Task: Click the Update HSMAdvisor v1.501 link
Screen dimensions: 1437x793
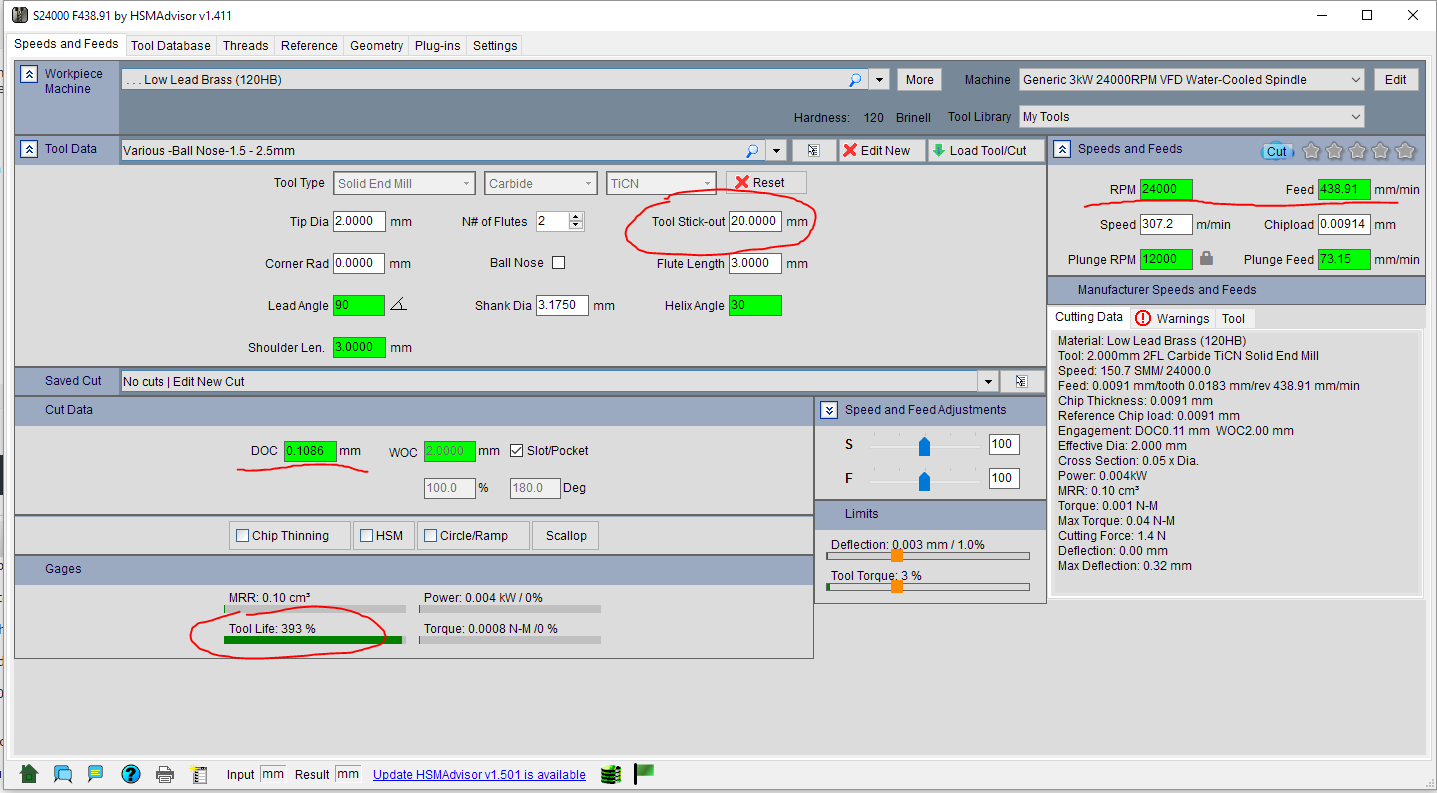Action: pyautogui.click(x=479, y=775)
